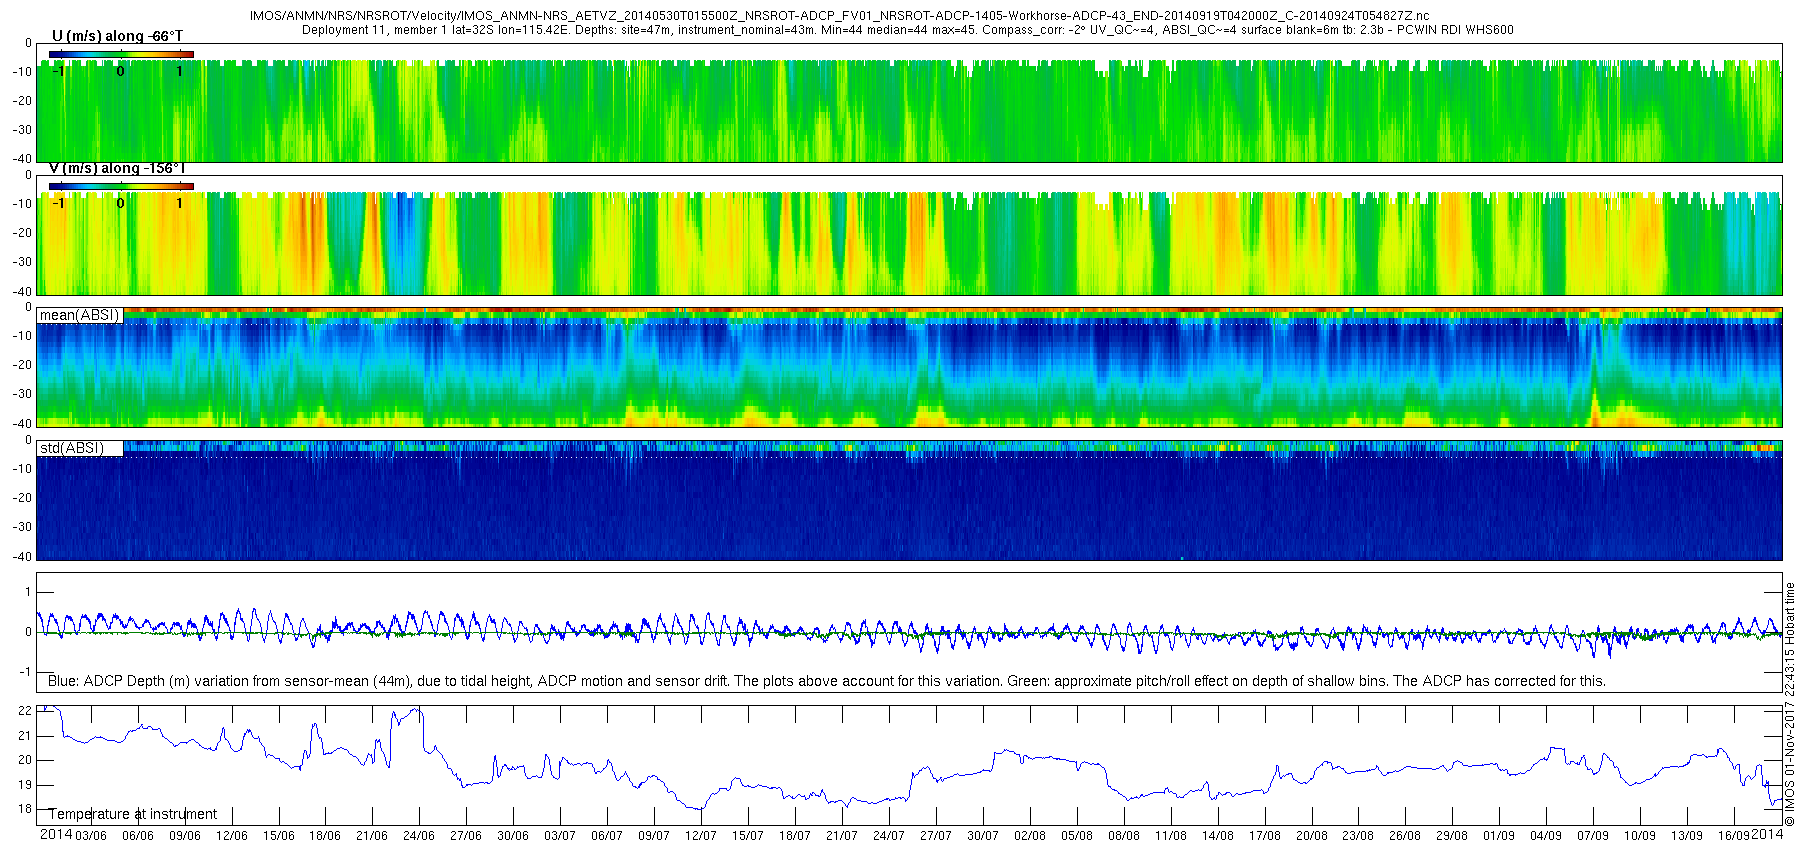Click the '19' temperature axis tick label
This screenshot has height=850, width=1800.
(26, 785)
